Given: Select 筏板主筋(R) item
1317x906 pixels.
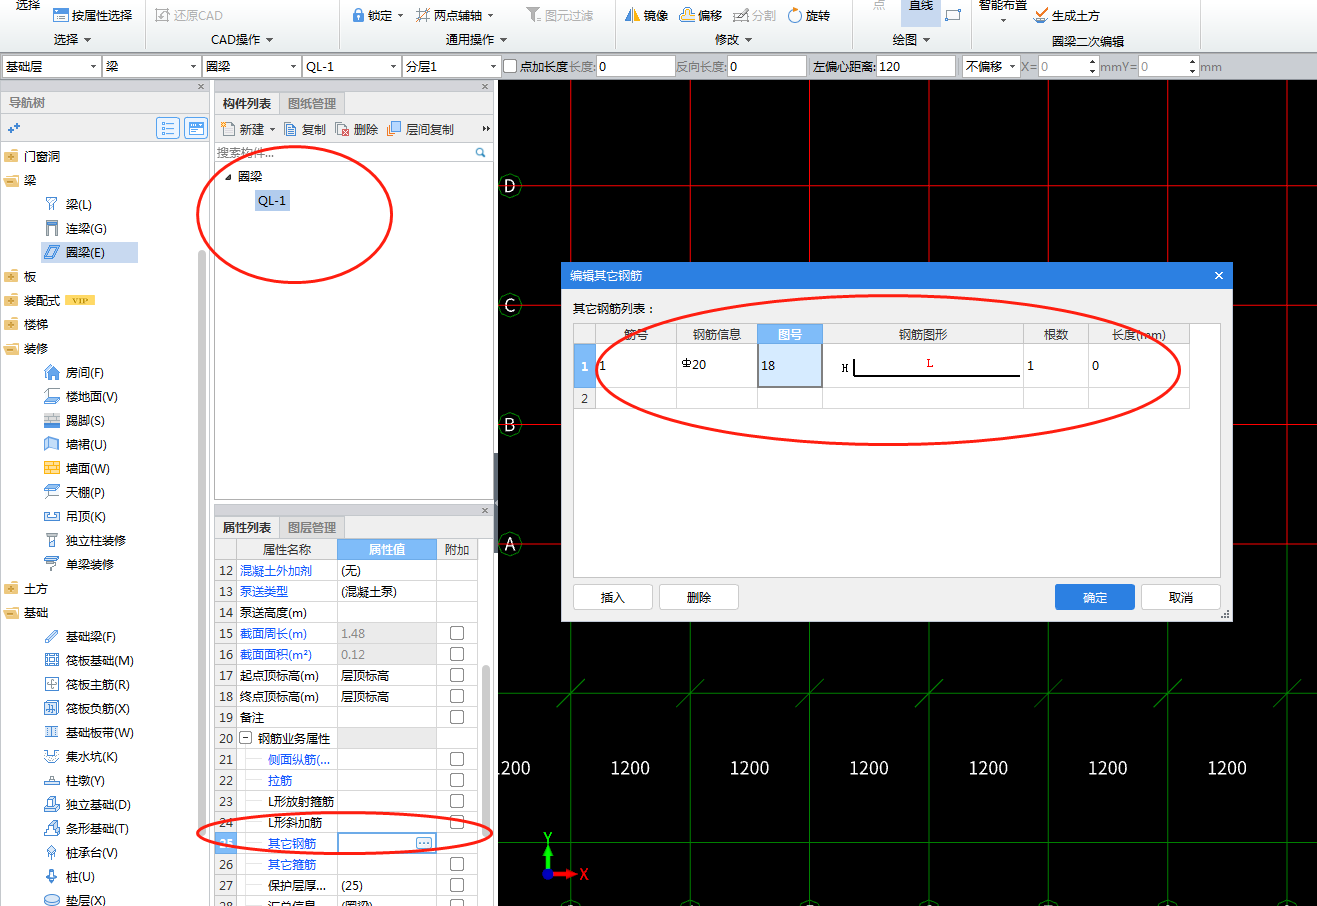Looking at the screenshot, I should [88, 685].
